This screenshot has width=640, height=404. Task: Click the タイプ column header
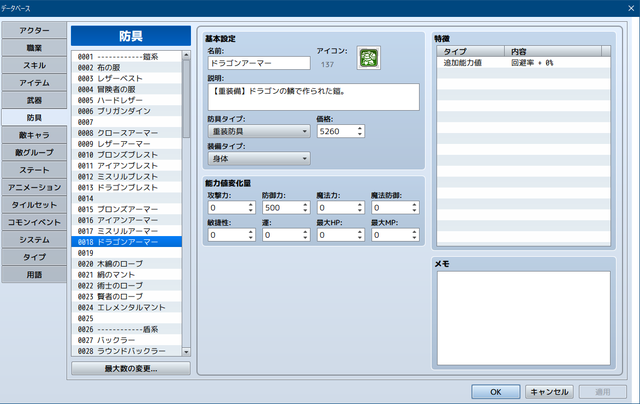pyautogui.click(x=471, y=51)
